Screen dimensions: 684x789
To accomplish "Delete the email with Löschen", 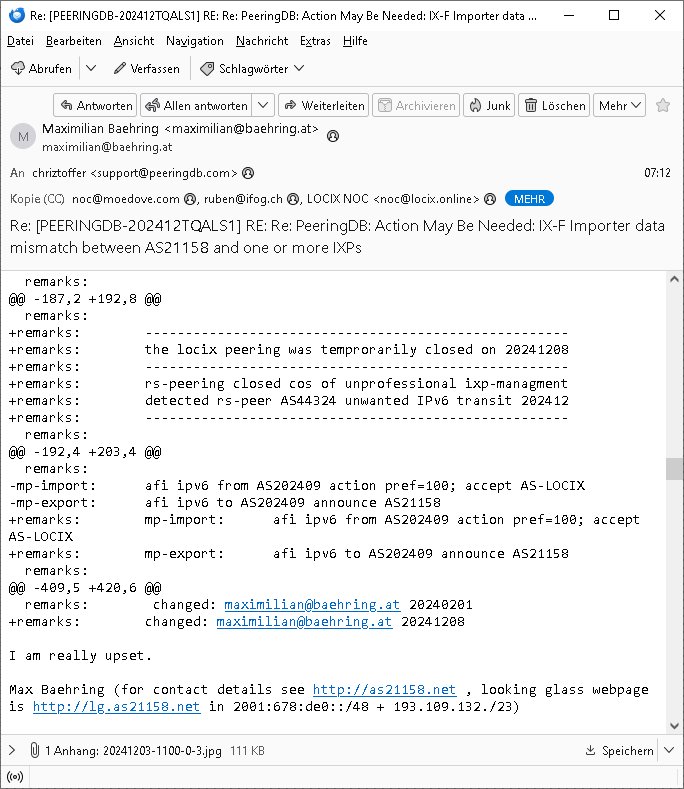I will [555, 105].
